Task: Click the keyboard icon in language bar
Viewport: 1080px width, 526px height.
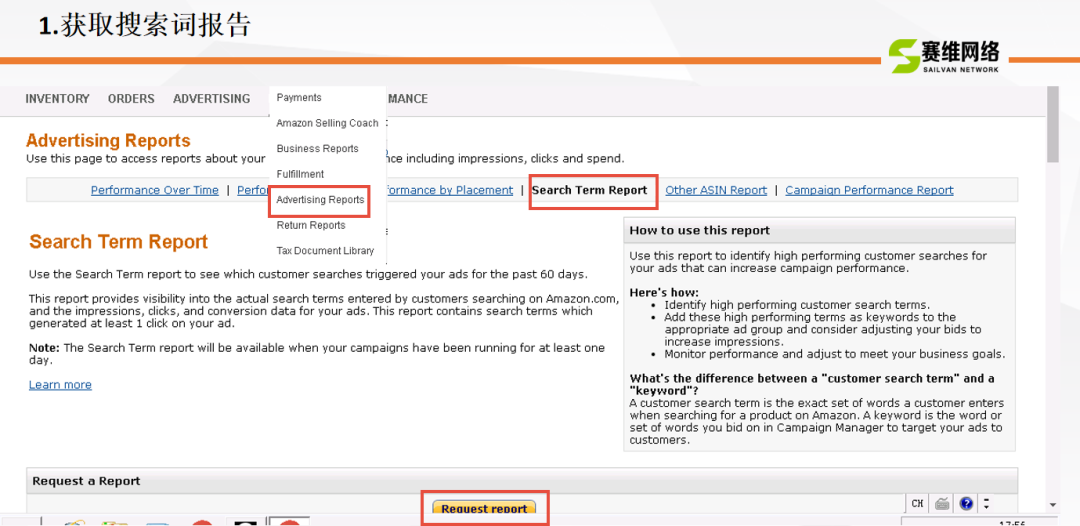Action: (942, 503)
